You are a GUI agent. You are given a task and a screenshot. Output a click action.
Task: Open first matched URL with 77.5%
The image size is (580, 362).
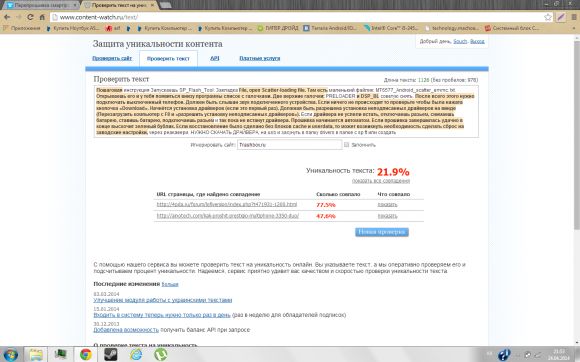[227, 204]
